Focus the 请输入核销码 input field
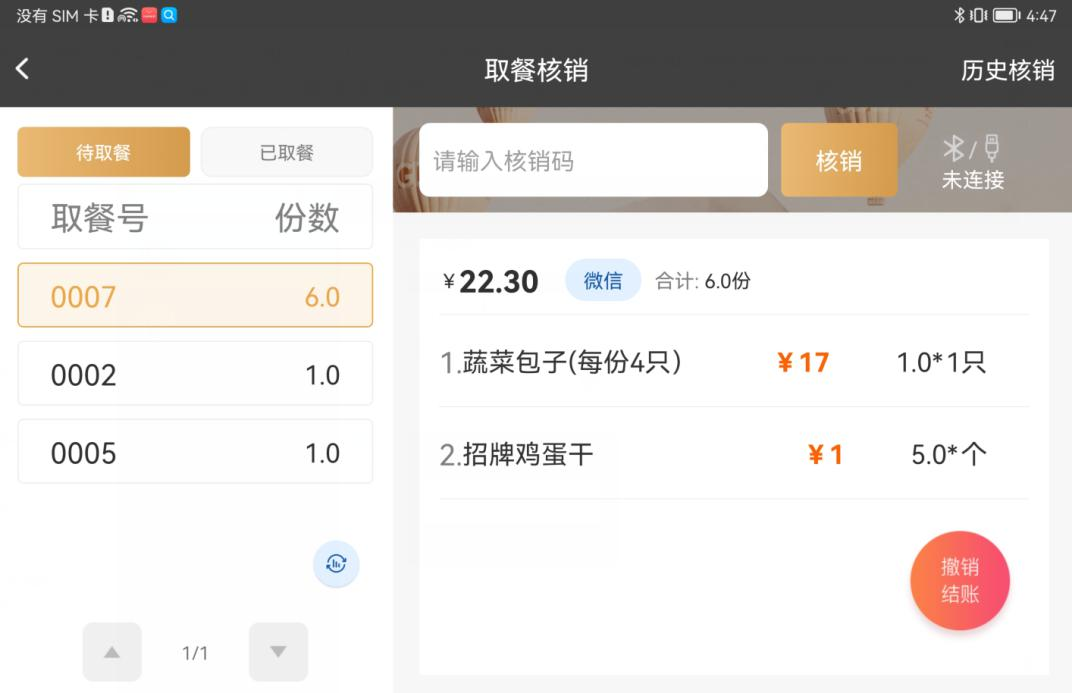Viewport: 1072px width, 693px height. [593, 161]
